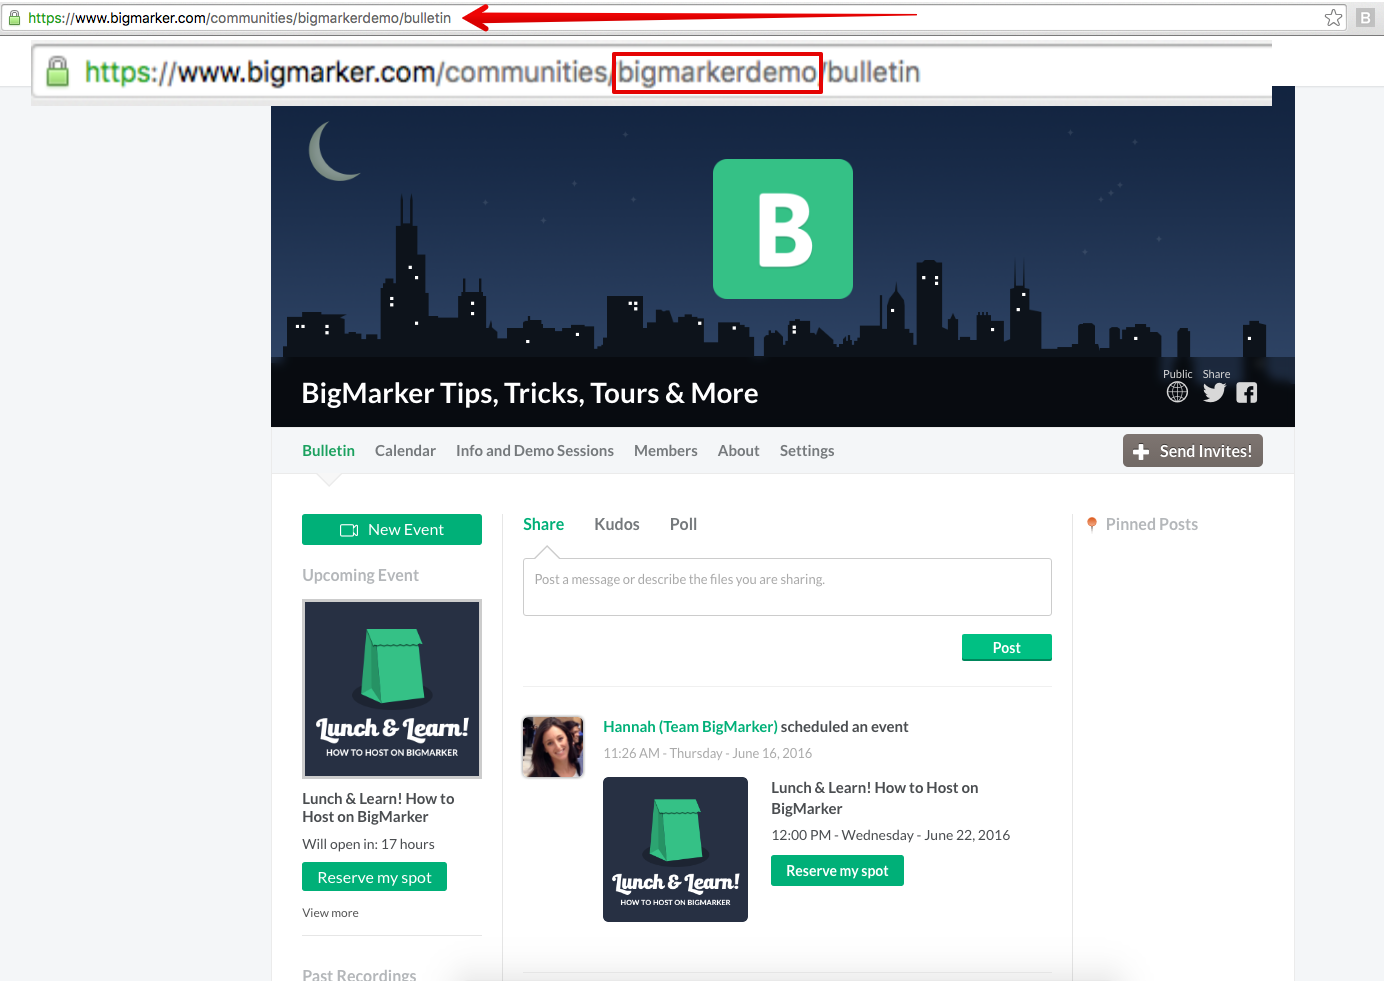Open community Settings tab
The image size is (1384, 981).
click(807, 451)
